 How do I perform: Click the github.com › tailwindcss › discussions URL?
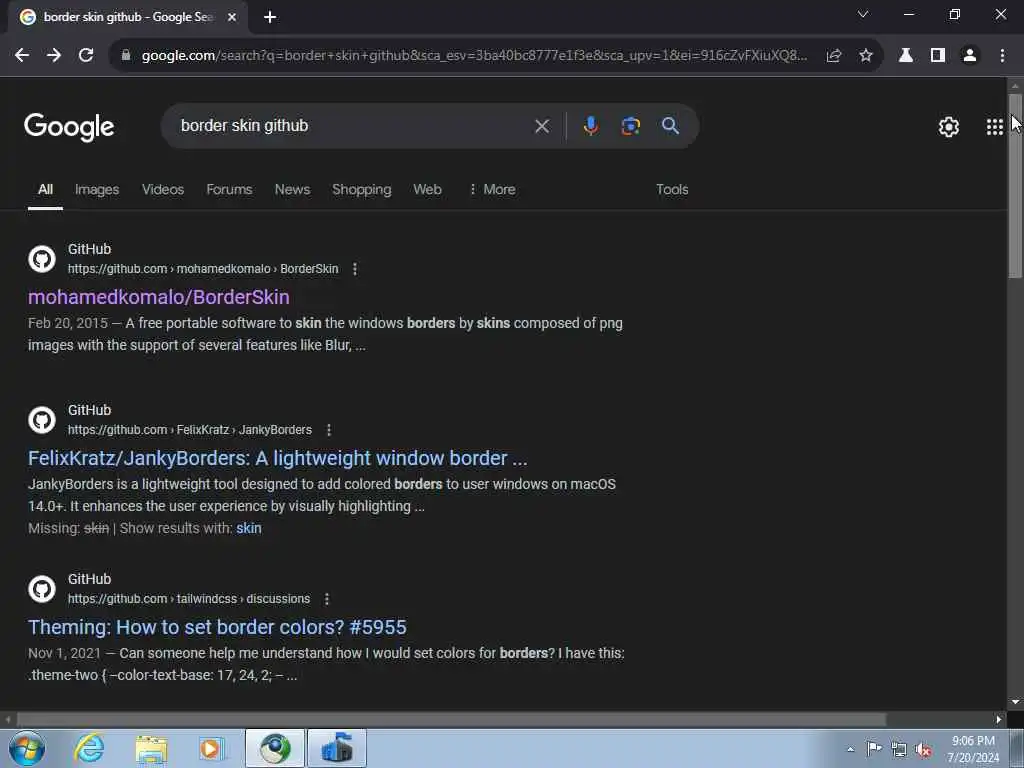189,599
